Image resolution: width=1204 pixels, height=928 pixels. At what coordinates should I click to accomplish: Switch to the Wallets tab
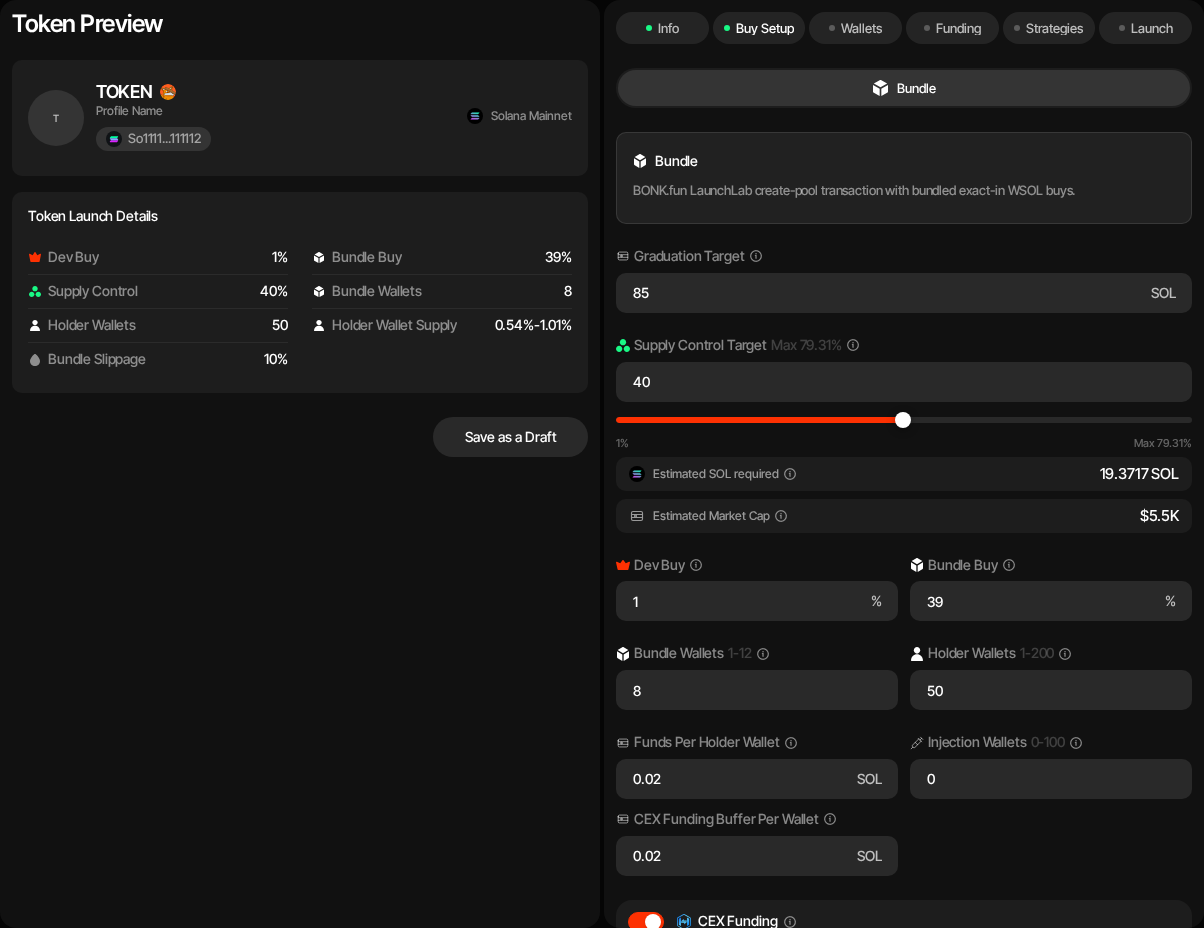(x=855, y=28)
